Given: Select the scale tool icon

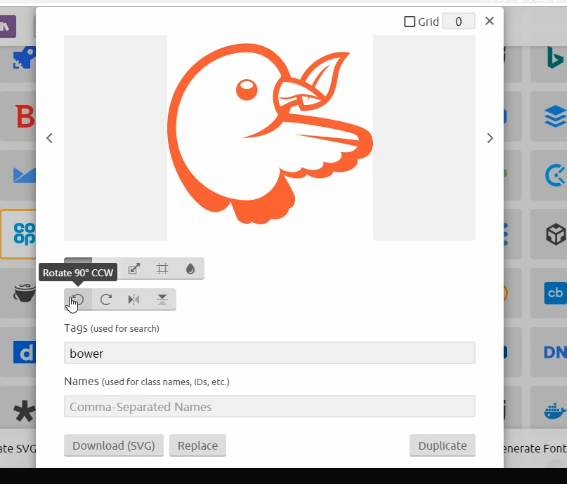Looking at the screenshot, I should (x=134, y=269).
